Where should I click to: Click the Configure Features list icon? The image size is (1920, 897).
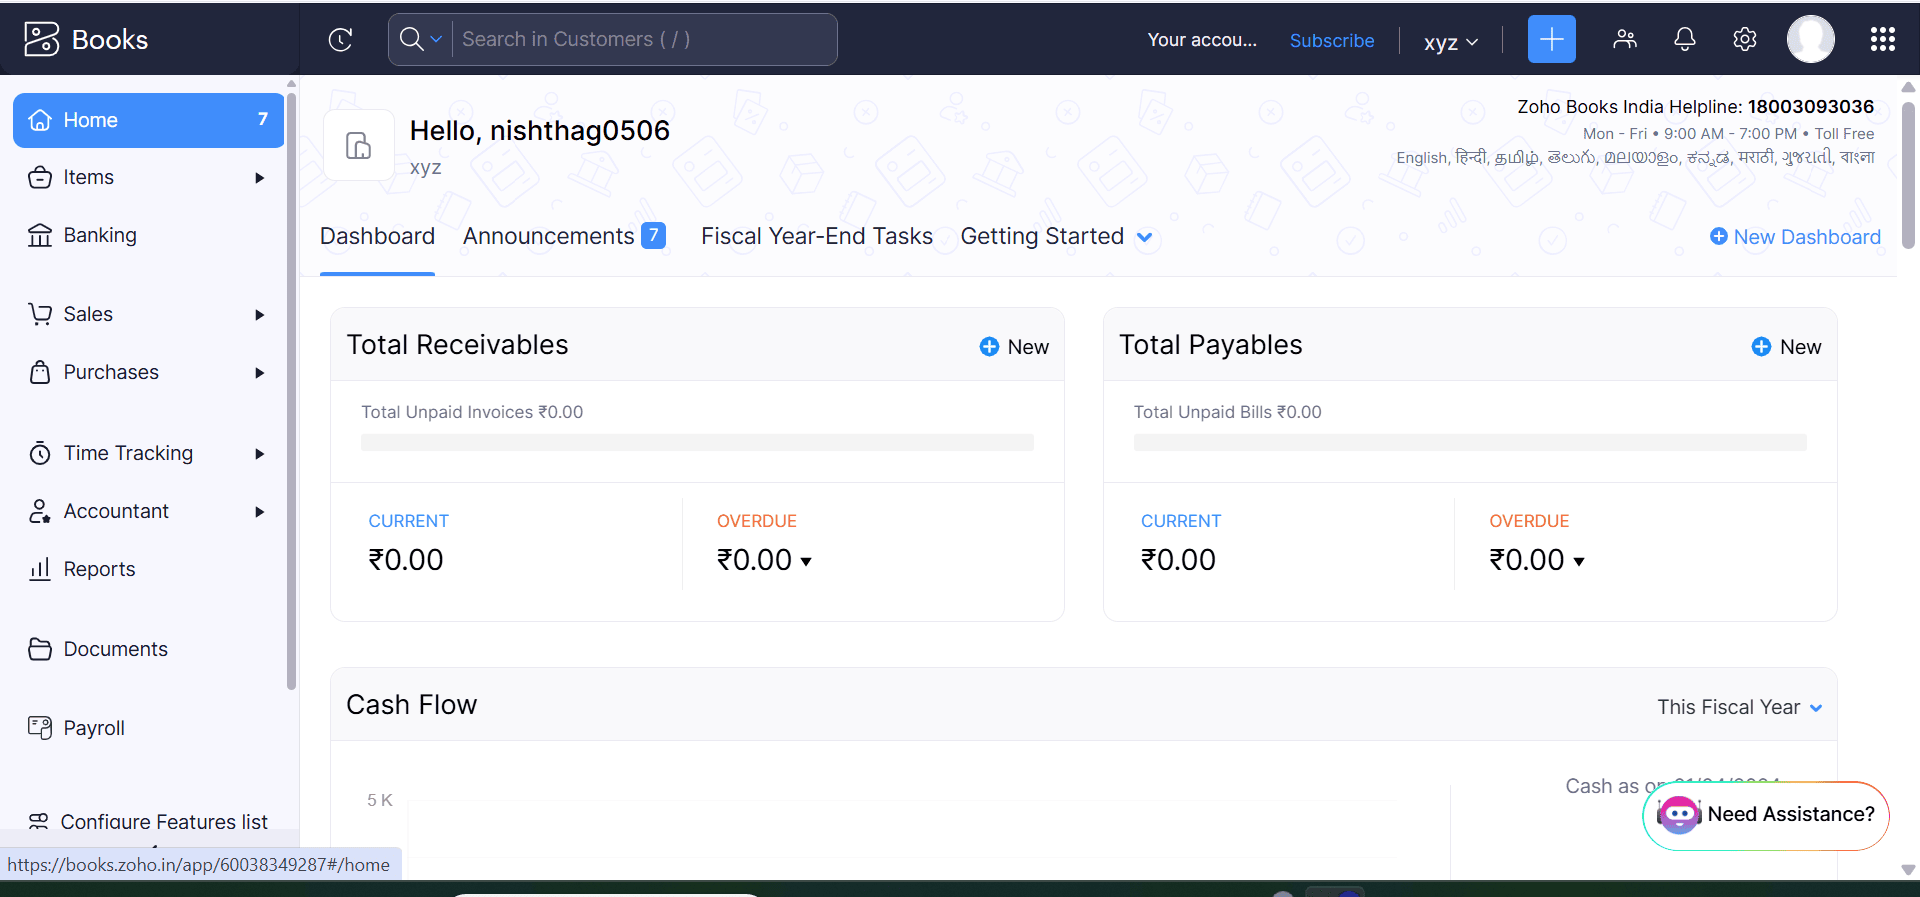click(x=38, y=822)
